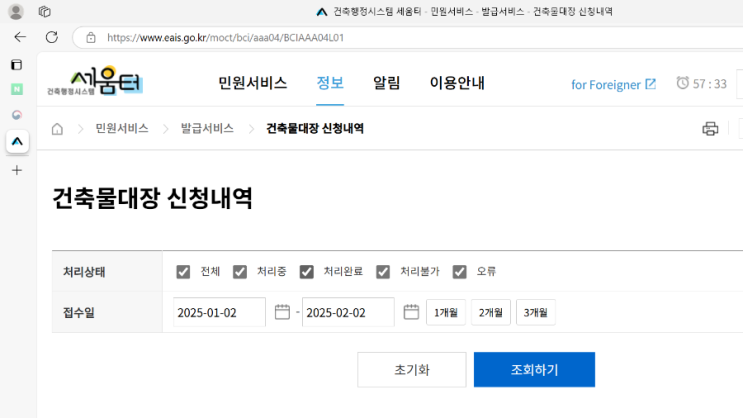Toggle the 처리중 checkbox
Viewport: 743px width, 418px height.
coord(240,272)
